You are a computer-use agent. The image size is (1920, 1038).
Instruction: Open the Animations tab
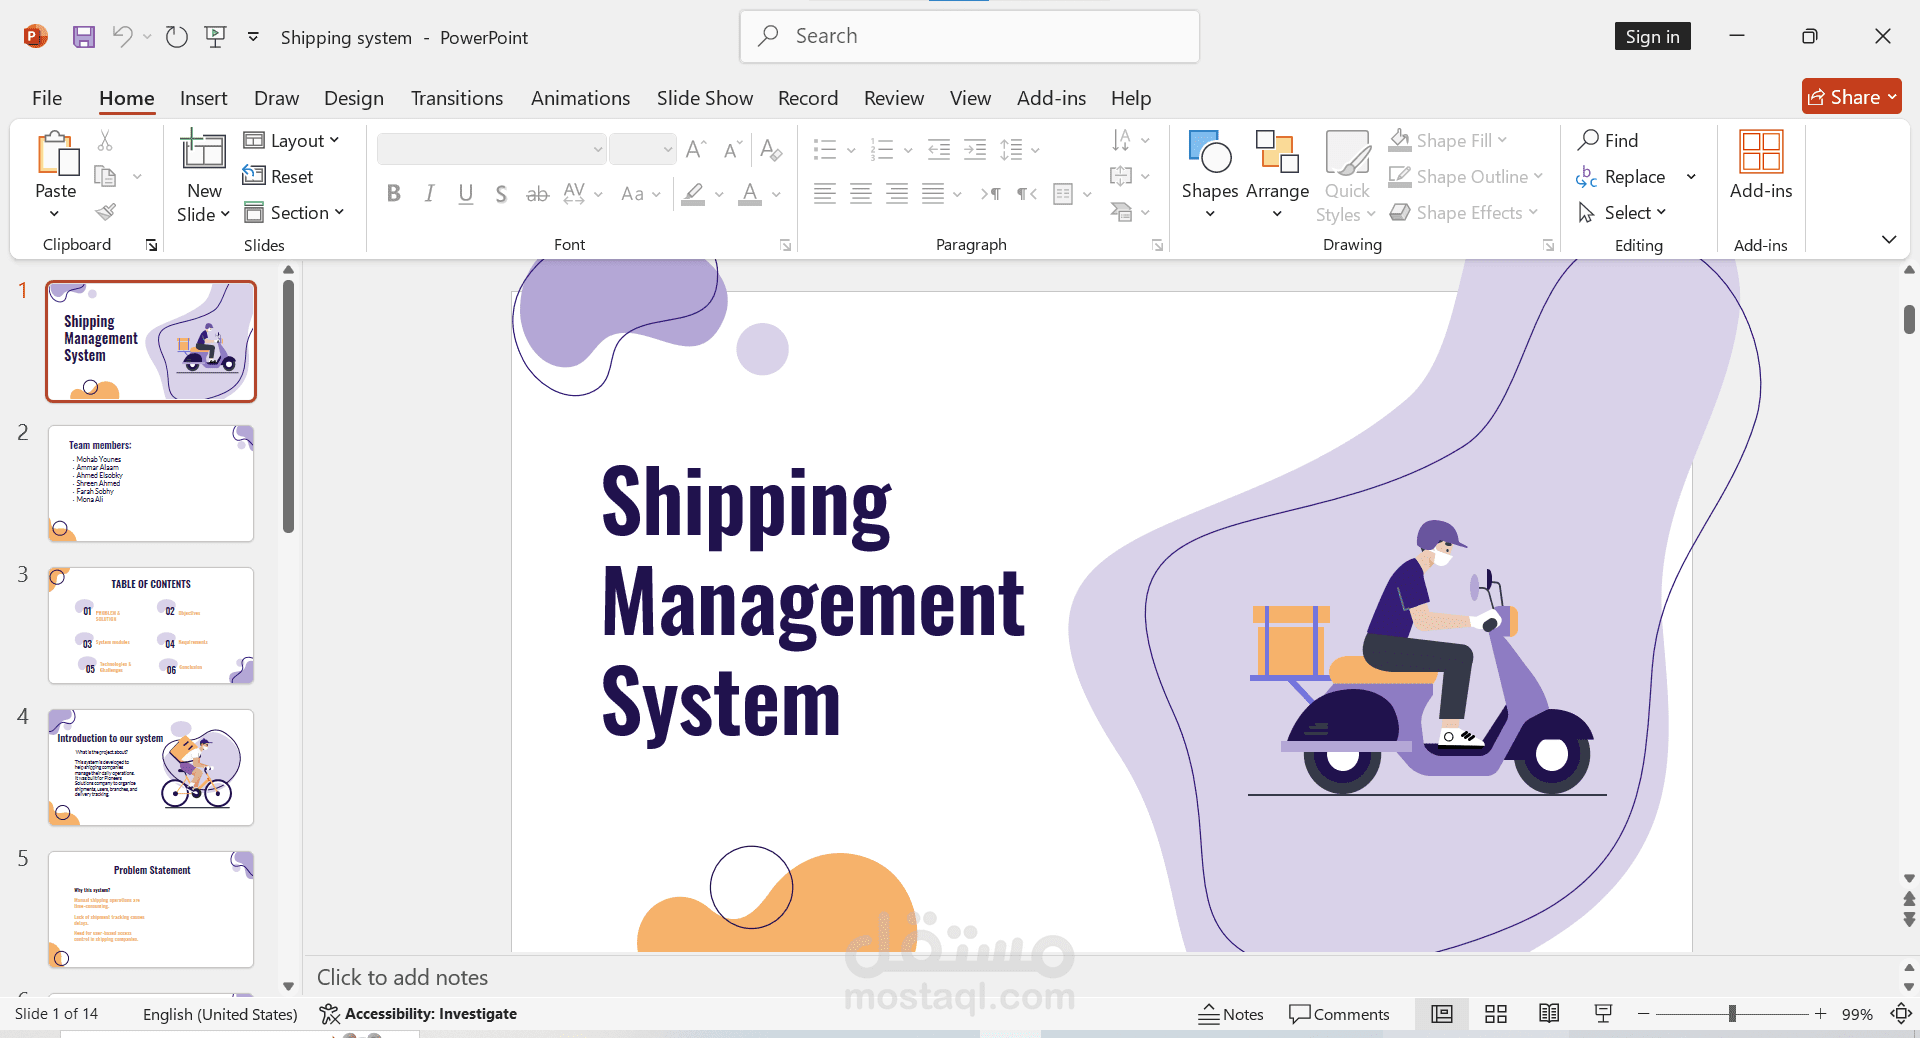point(580,98)
